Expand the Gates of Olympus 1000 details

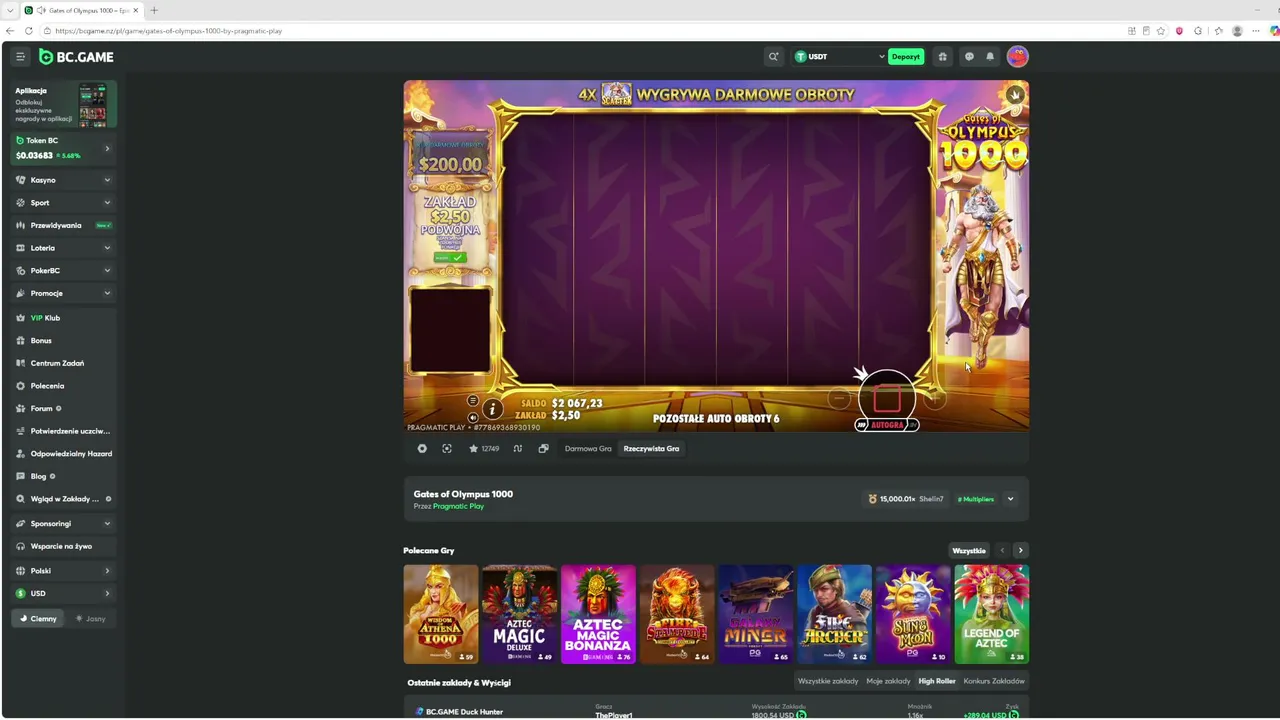tap(1010, 499)
